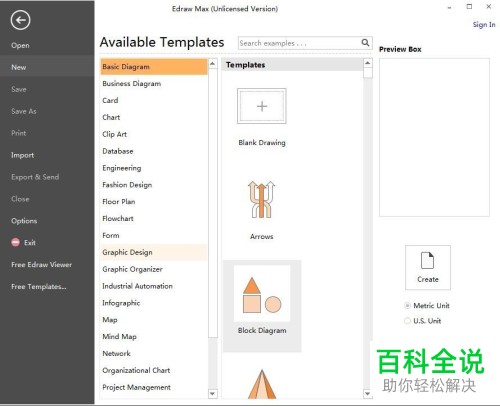Select the Graphic Organizer category
This screenshot has height=406, width=500.
pos(154,269)
